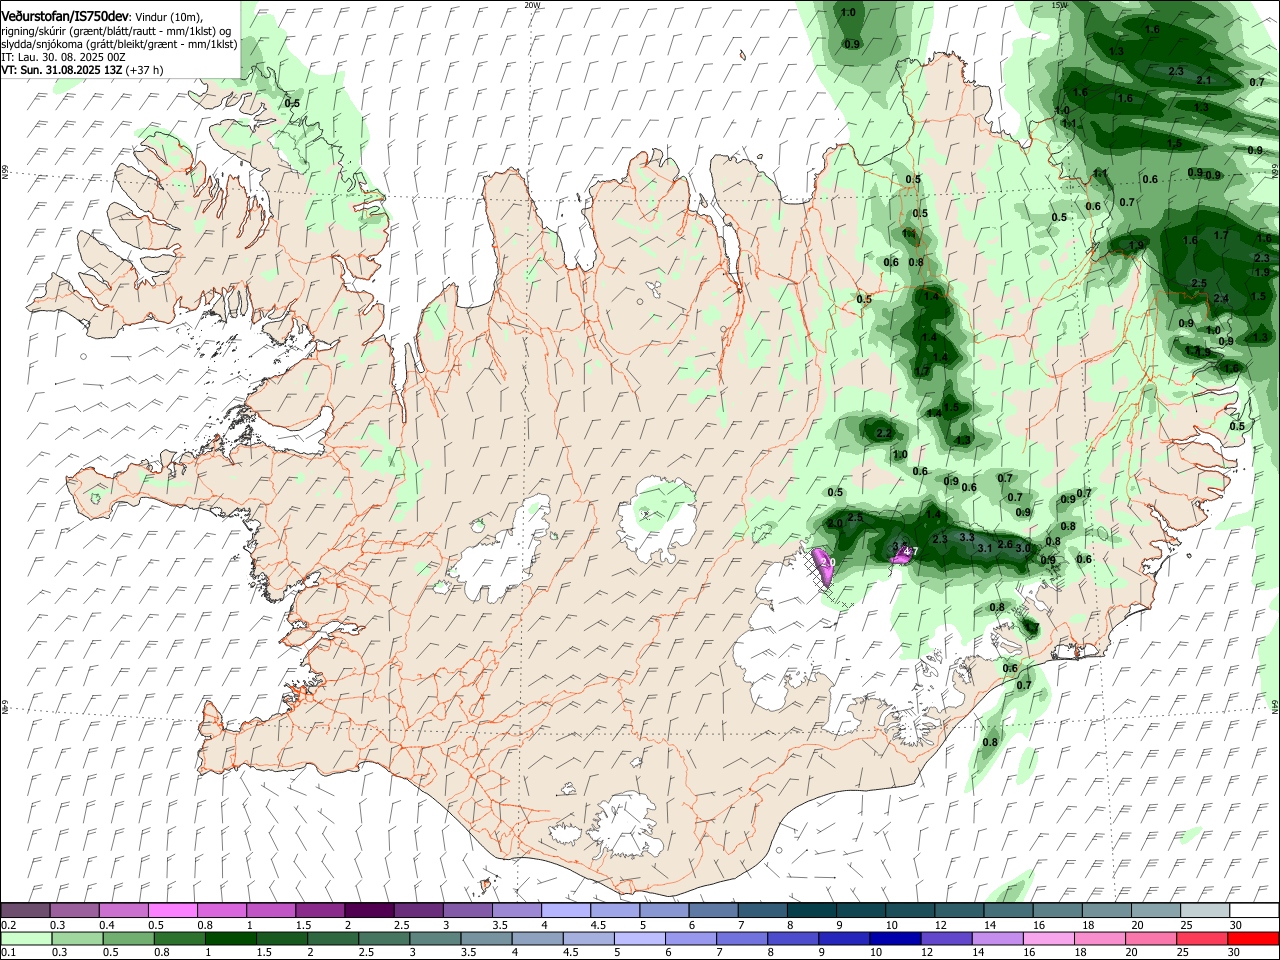The height and width of the screenshot is (960, 1280).
Task: Click the 3.0 precipitation value on the map
Action: click(1023, 548)
